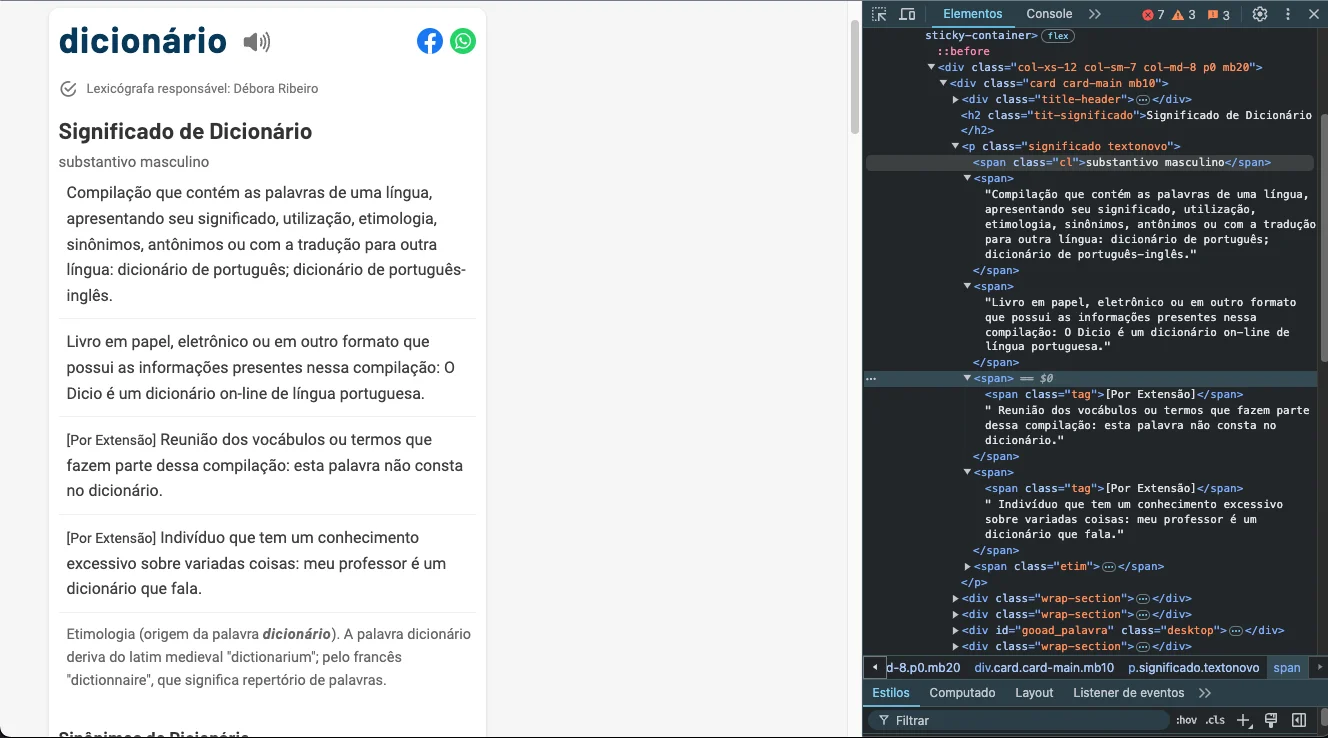
Task: Click the Significado de Dicionário heading
Action: click(x=185, y=131)
